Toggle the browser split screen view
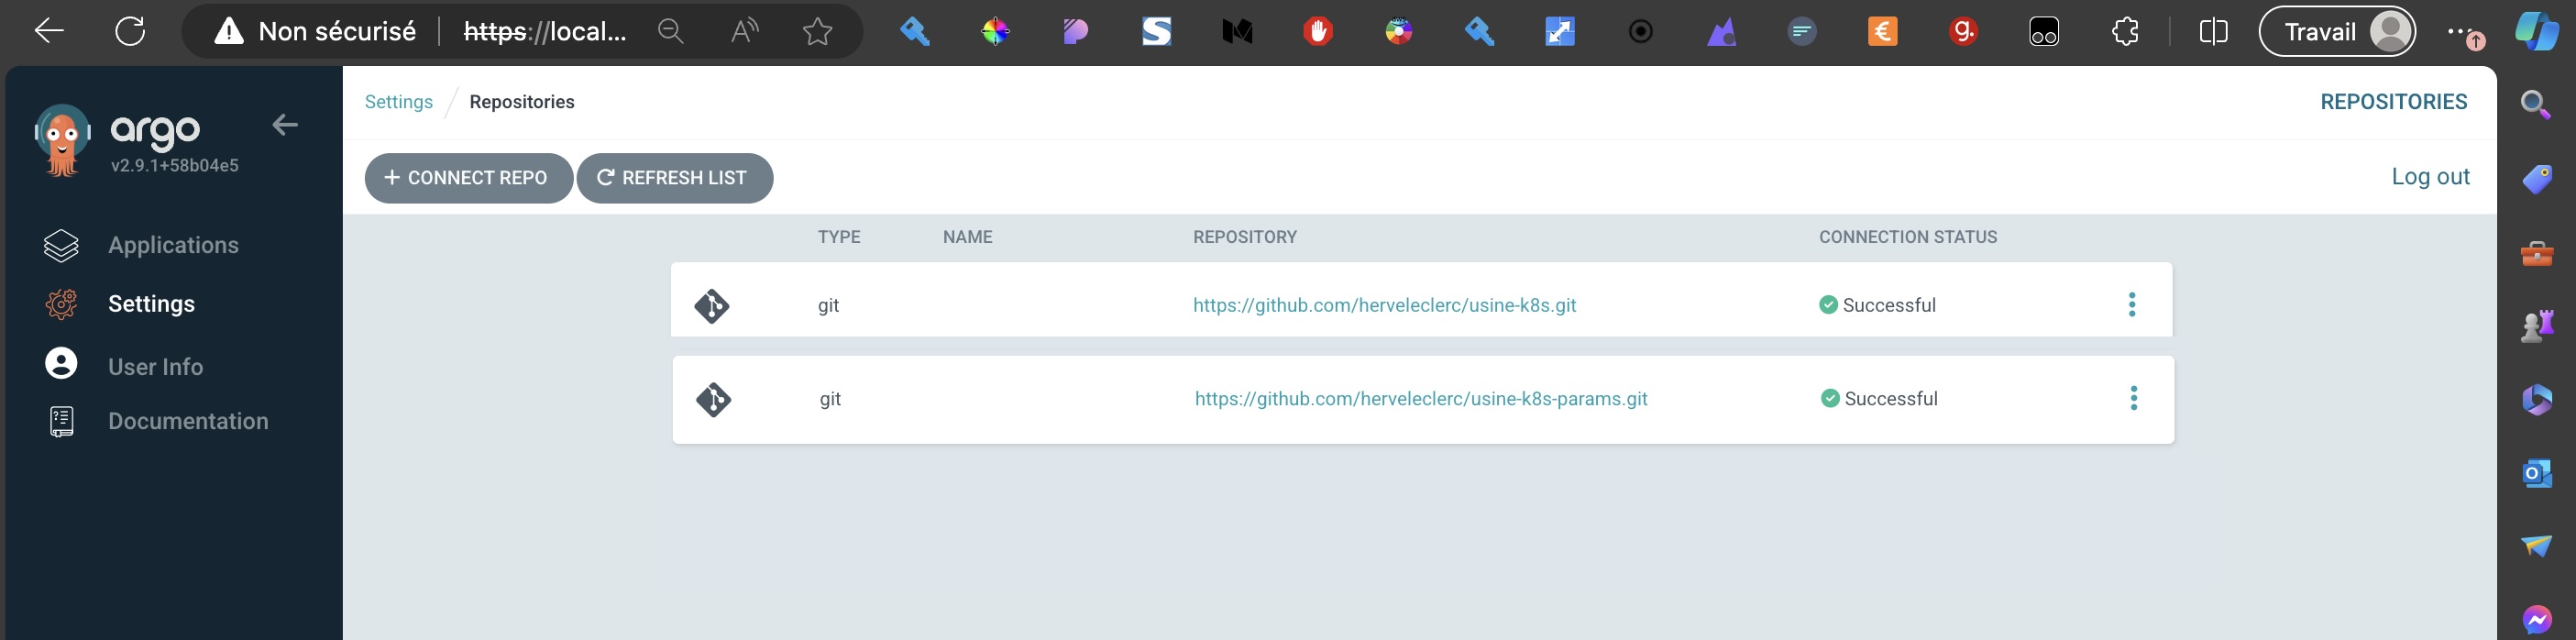Screen dimensions: 2576x640 tap(2213, 32)
